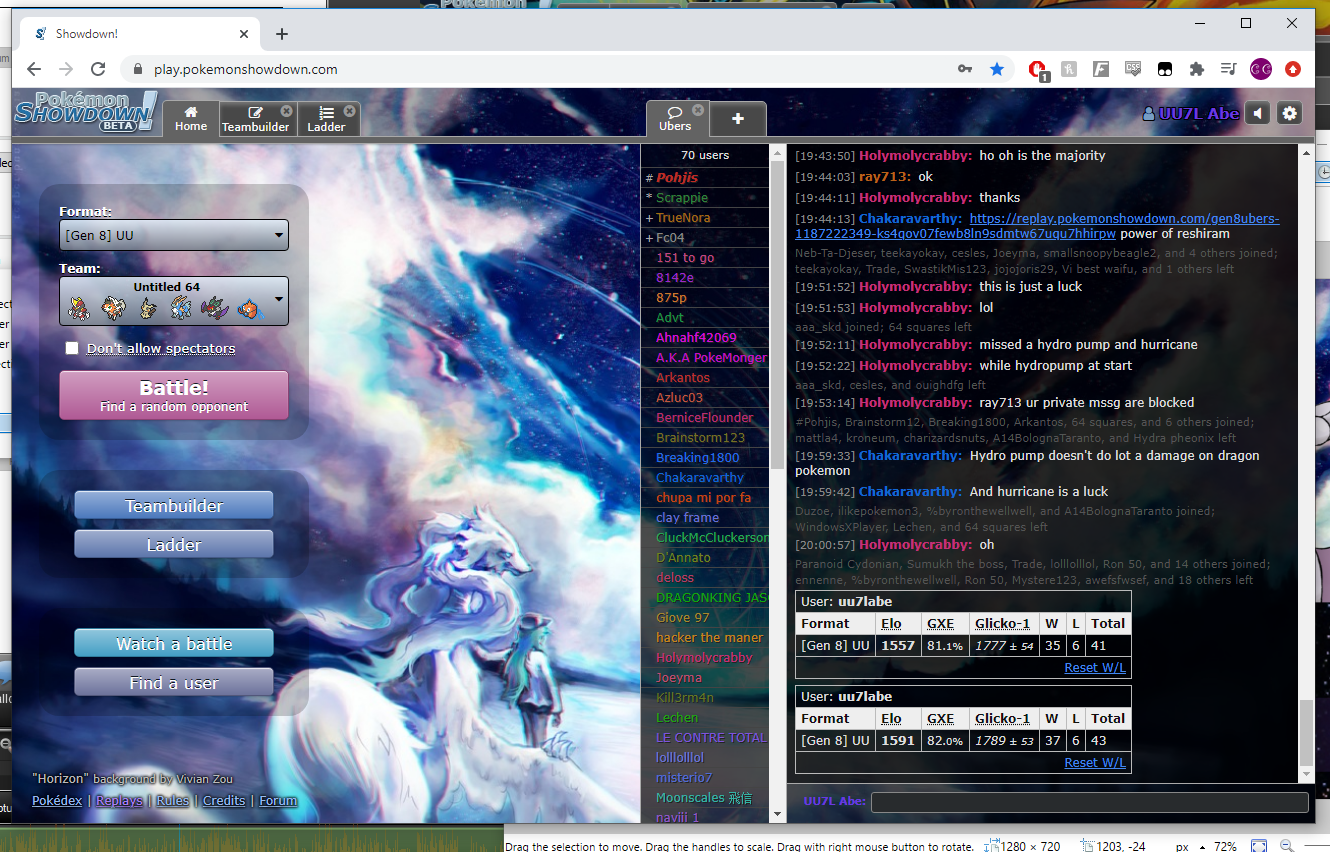Select TrueNora in the user list

click(706, 218)
